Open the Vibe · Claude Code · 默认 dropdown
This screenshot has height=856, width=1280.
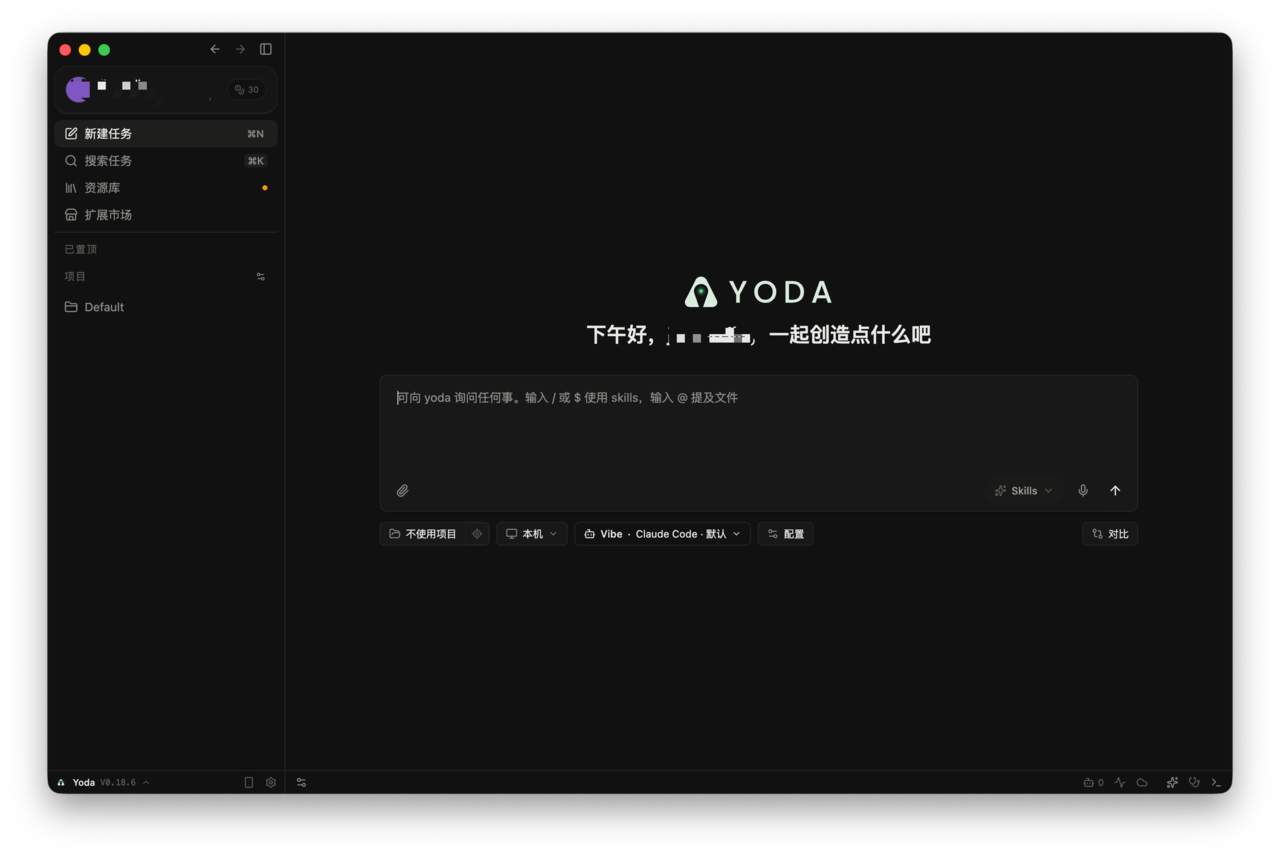point(662,534)
